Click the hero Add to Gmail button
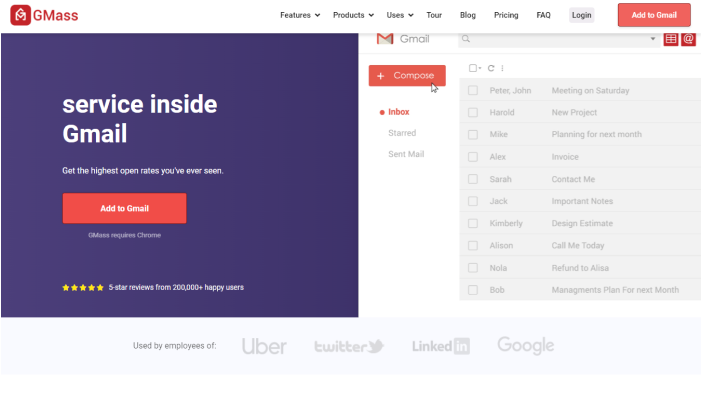Screen dimensions: 701x400 124,208
